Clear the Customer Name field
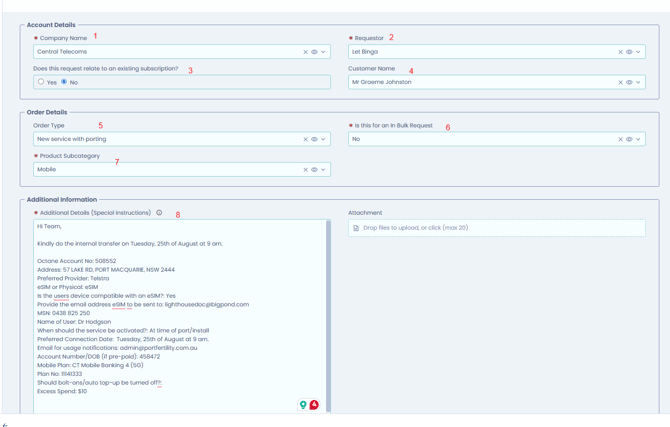 (620, 82)
